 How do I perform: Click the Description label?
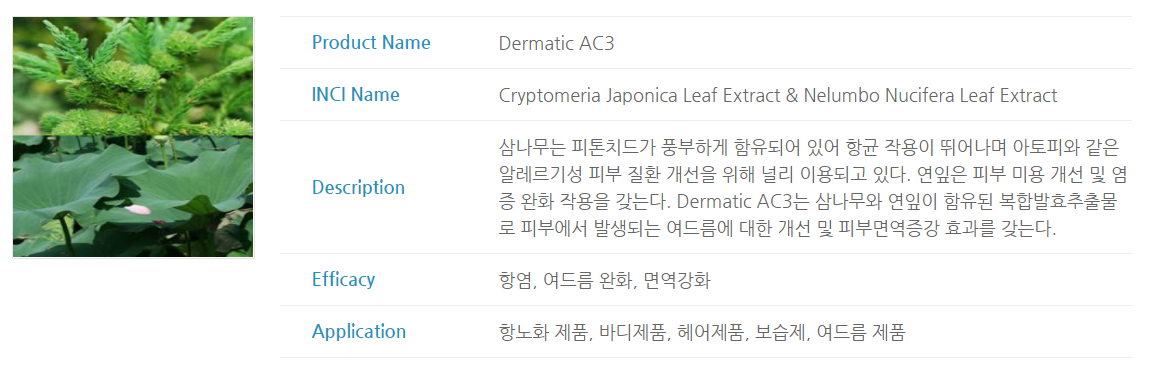coord(358,187)
